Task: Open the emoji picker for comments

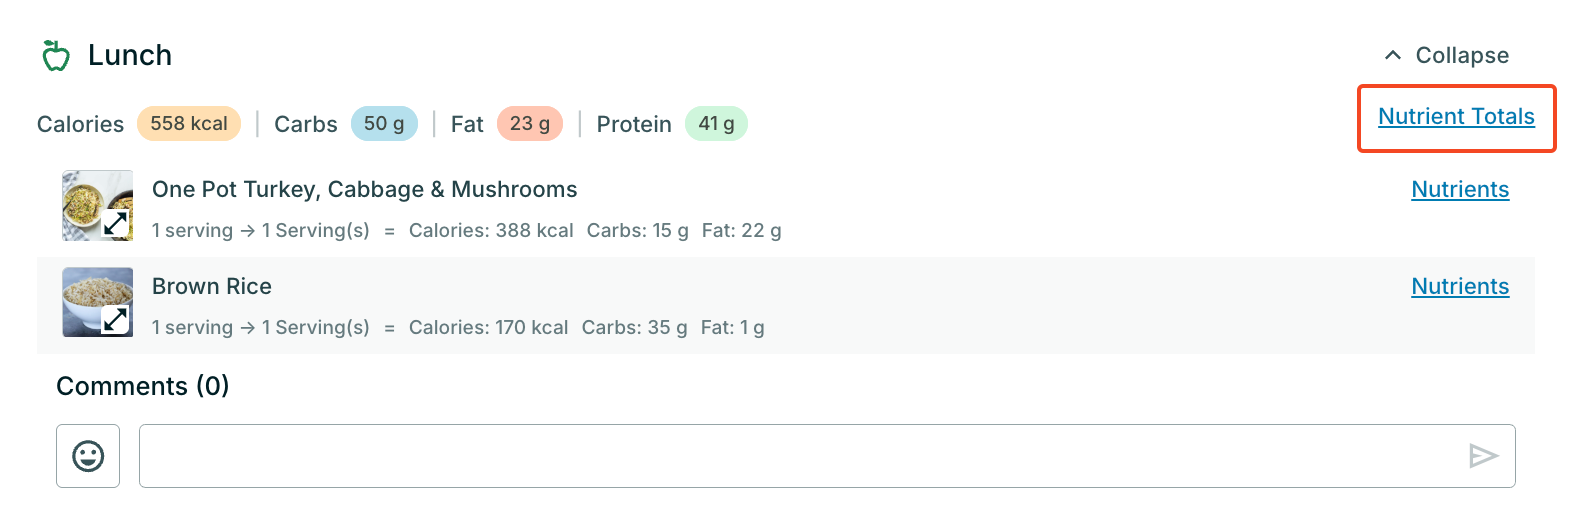Action: [x=88, y=456]
